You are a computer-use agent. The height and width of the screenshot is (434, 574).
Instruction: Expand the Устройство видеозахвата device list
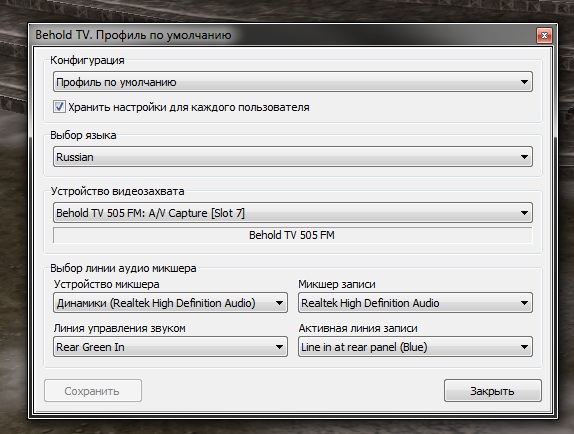292,213
